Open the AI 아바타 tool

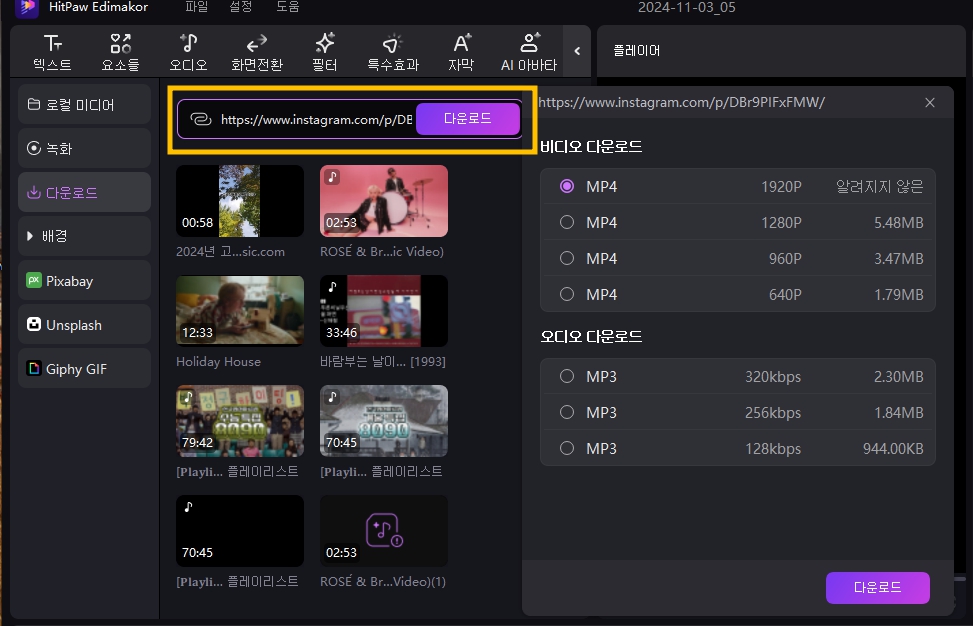tap(529, 53)
